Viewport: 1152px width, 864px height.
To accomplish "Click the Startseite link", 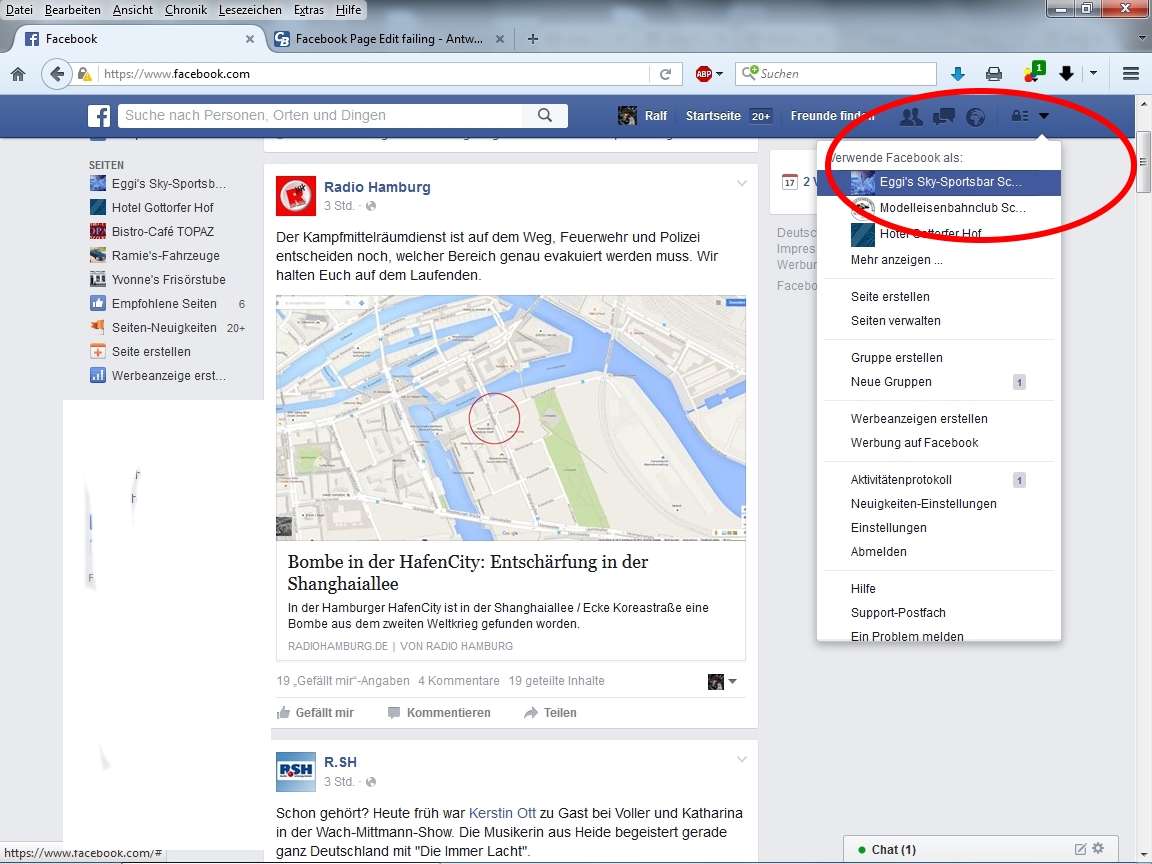I will pyautogui.click(x=713, y=115).
